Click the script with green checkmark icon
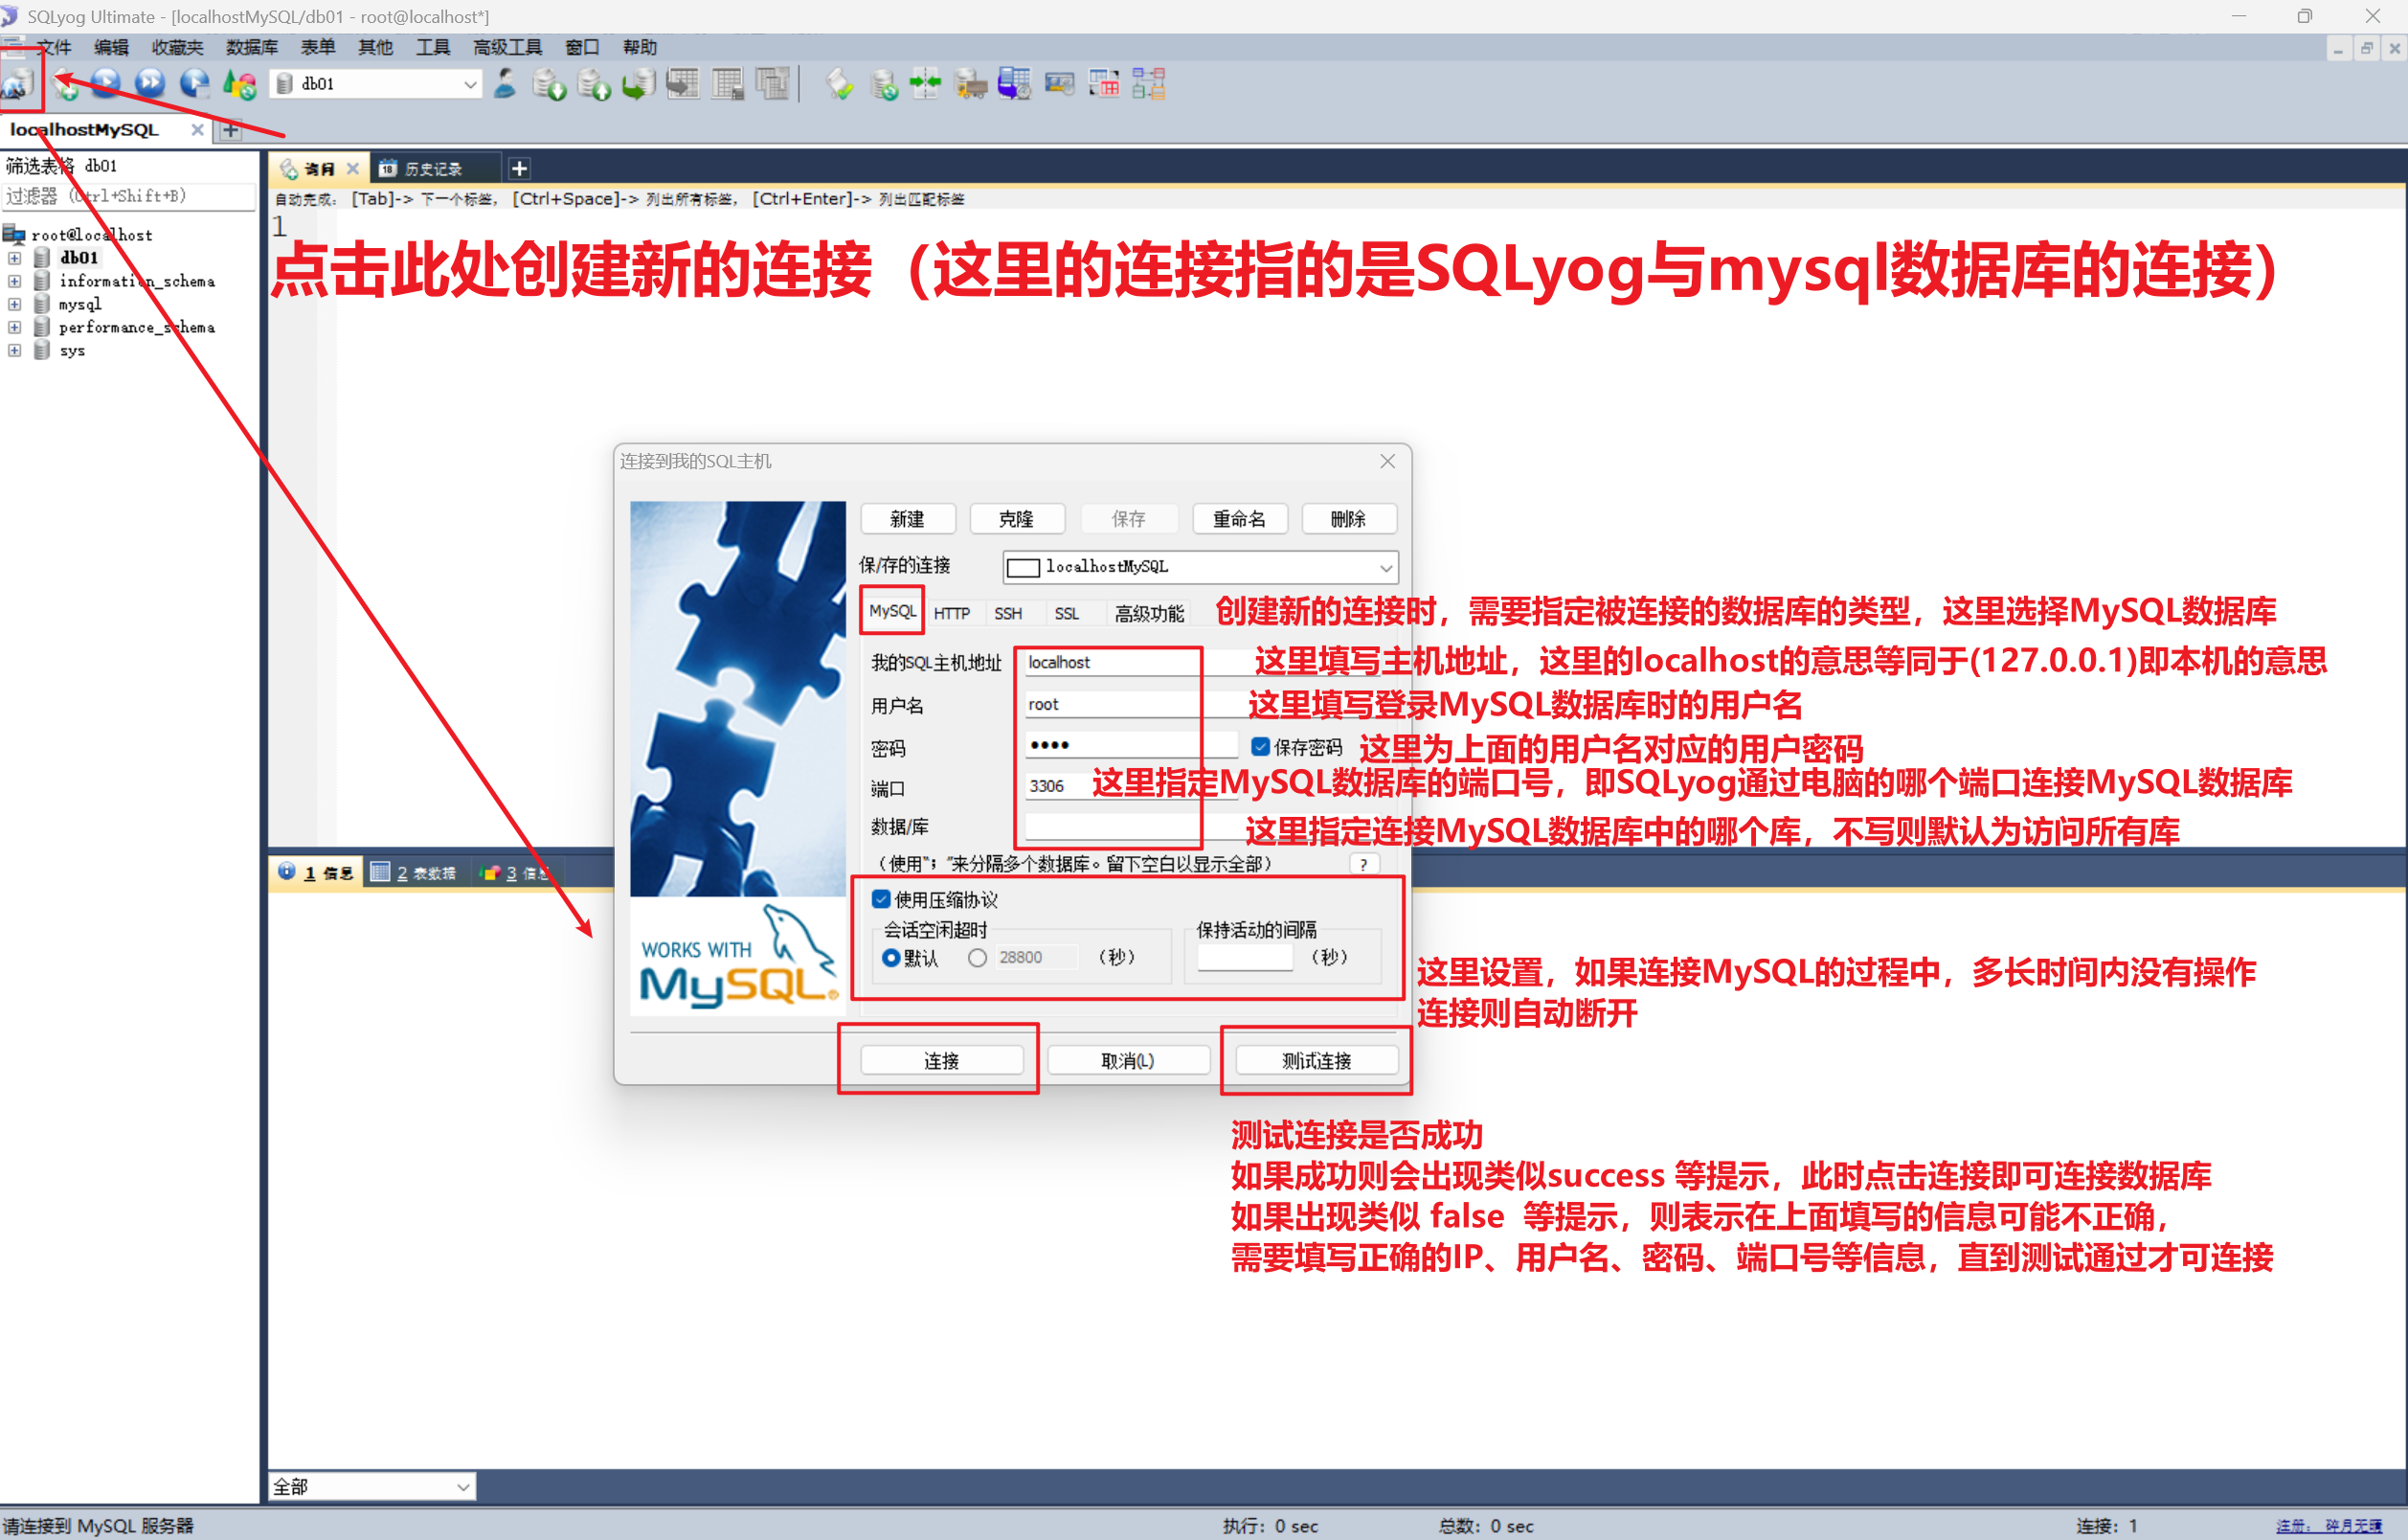The image size is (2408, 1540). click(x=839, y=84)
